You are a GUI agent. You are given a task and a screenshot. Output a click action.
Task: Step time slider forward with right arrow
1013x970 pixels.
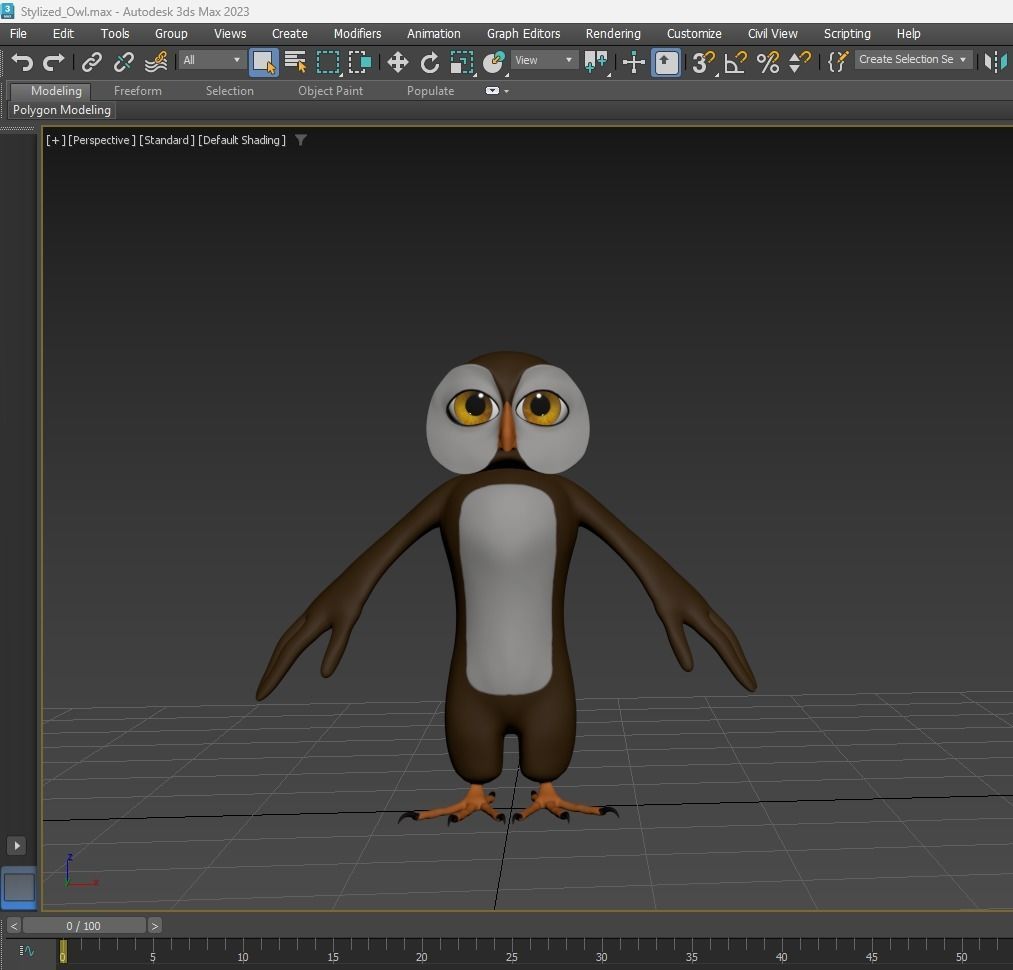coord(154,926)
